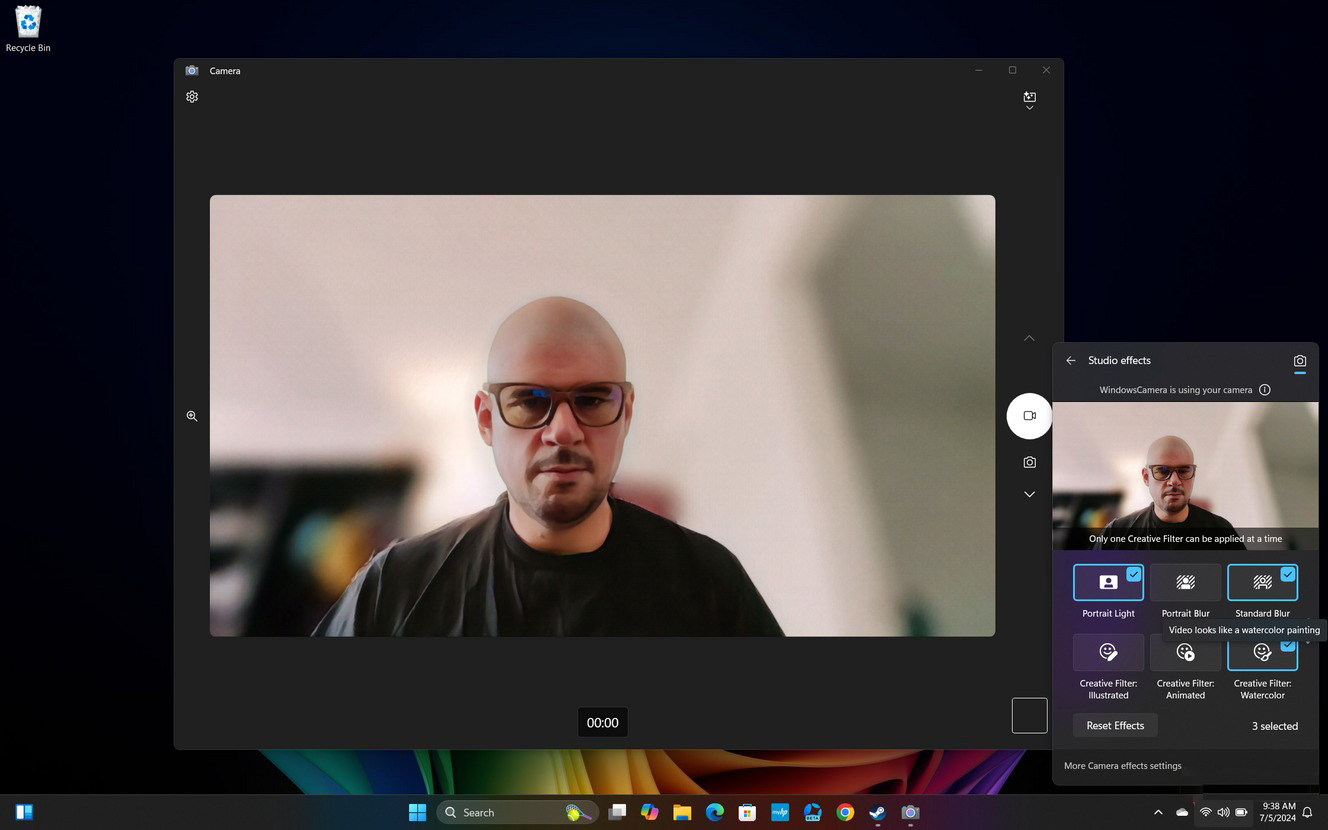The height and width of the screenshot is (830, 1328).
Task: Click the OneDrive cloud tray icon
Action: pos(1182,812)
